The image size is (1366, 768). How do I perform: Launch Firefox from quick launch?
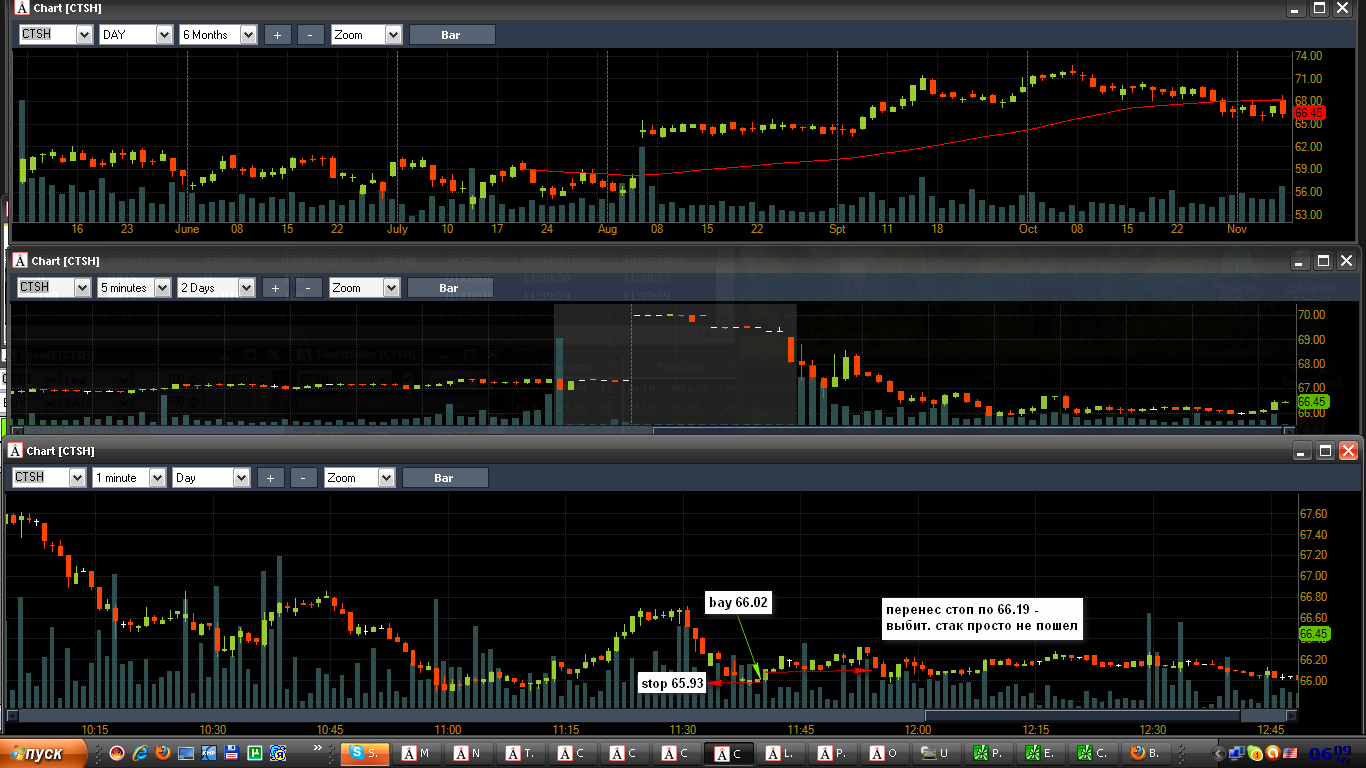point(163,753)
